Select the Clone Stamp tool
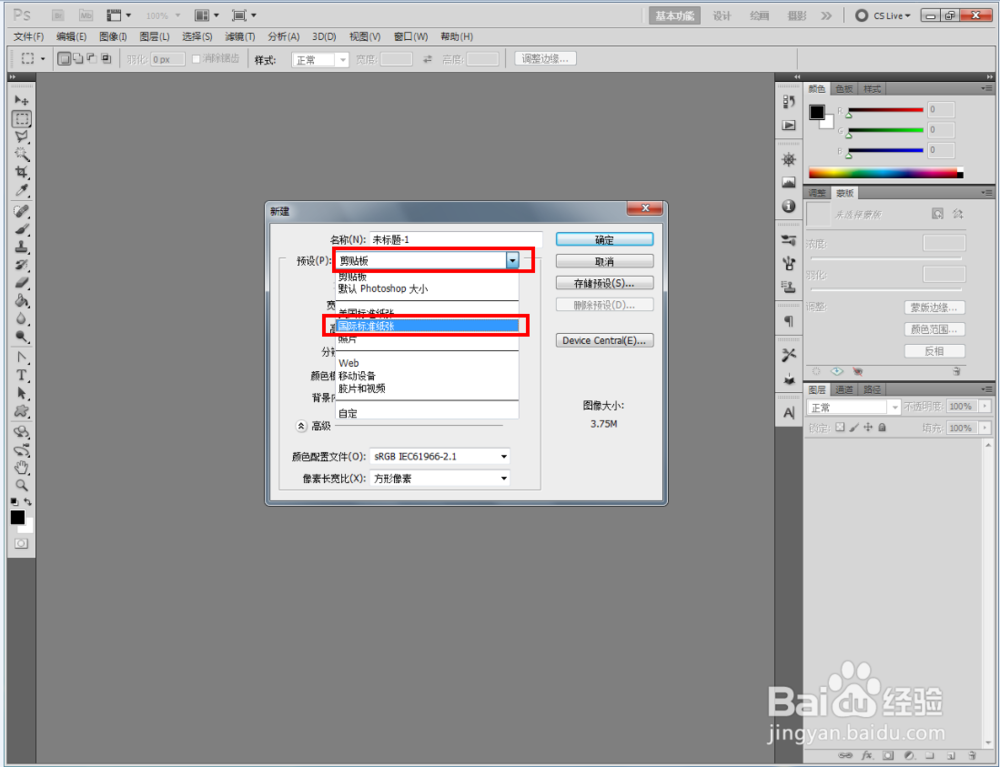Viewport: 1000px width, 767px height. click(x=22, y=246)
